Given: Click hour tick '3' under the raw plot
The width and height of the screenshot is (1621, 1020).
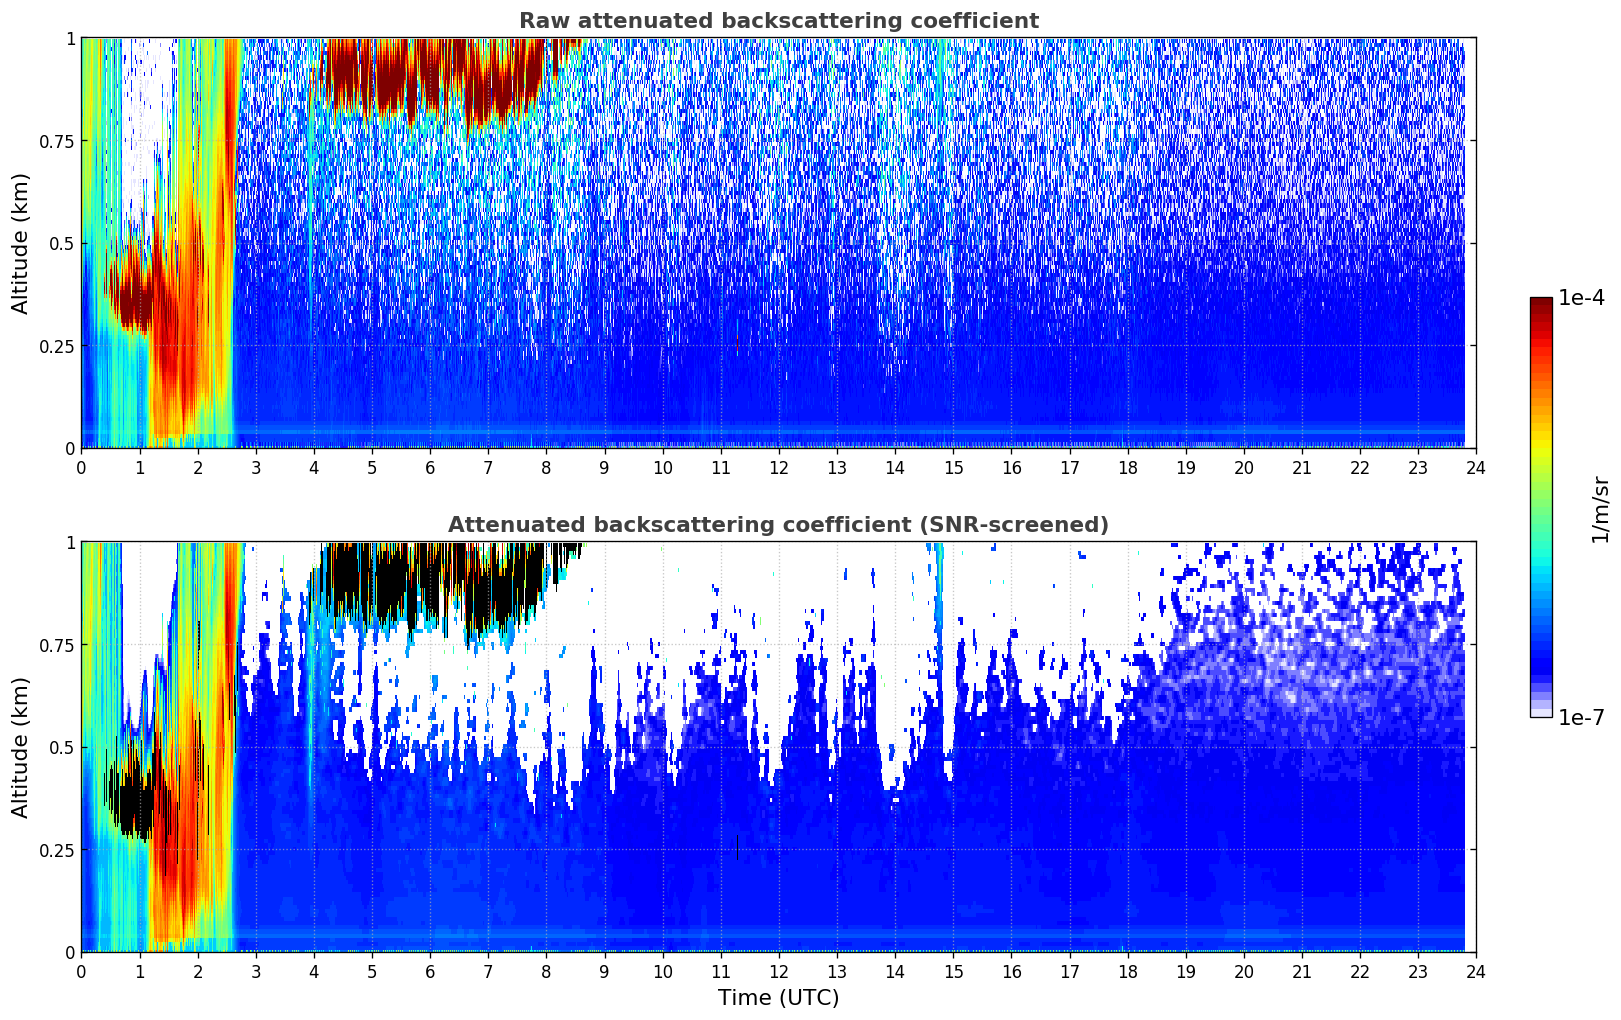Looking at the screenshot, I should point(255,467).
